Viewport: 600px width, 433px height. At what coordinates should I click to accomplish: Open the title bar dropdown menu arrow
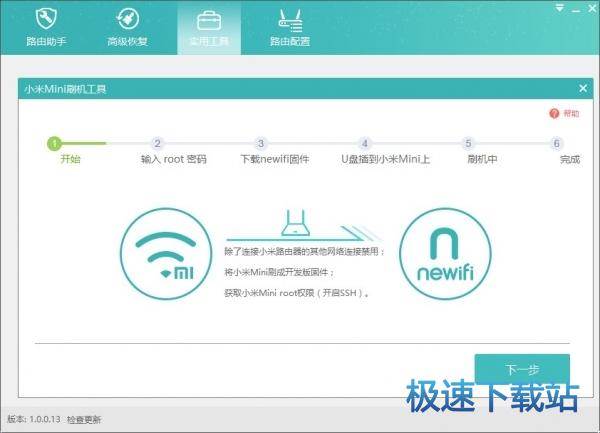coord(559,8)
